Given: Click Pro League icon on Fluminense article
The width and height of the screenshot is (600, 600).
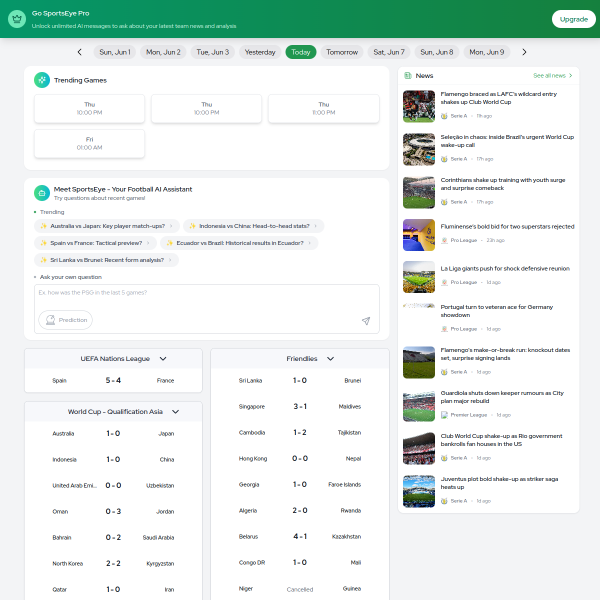Looking at the screenshot, I should point(444,240).
